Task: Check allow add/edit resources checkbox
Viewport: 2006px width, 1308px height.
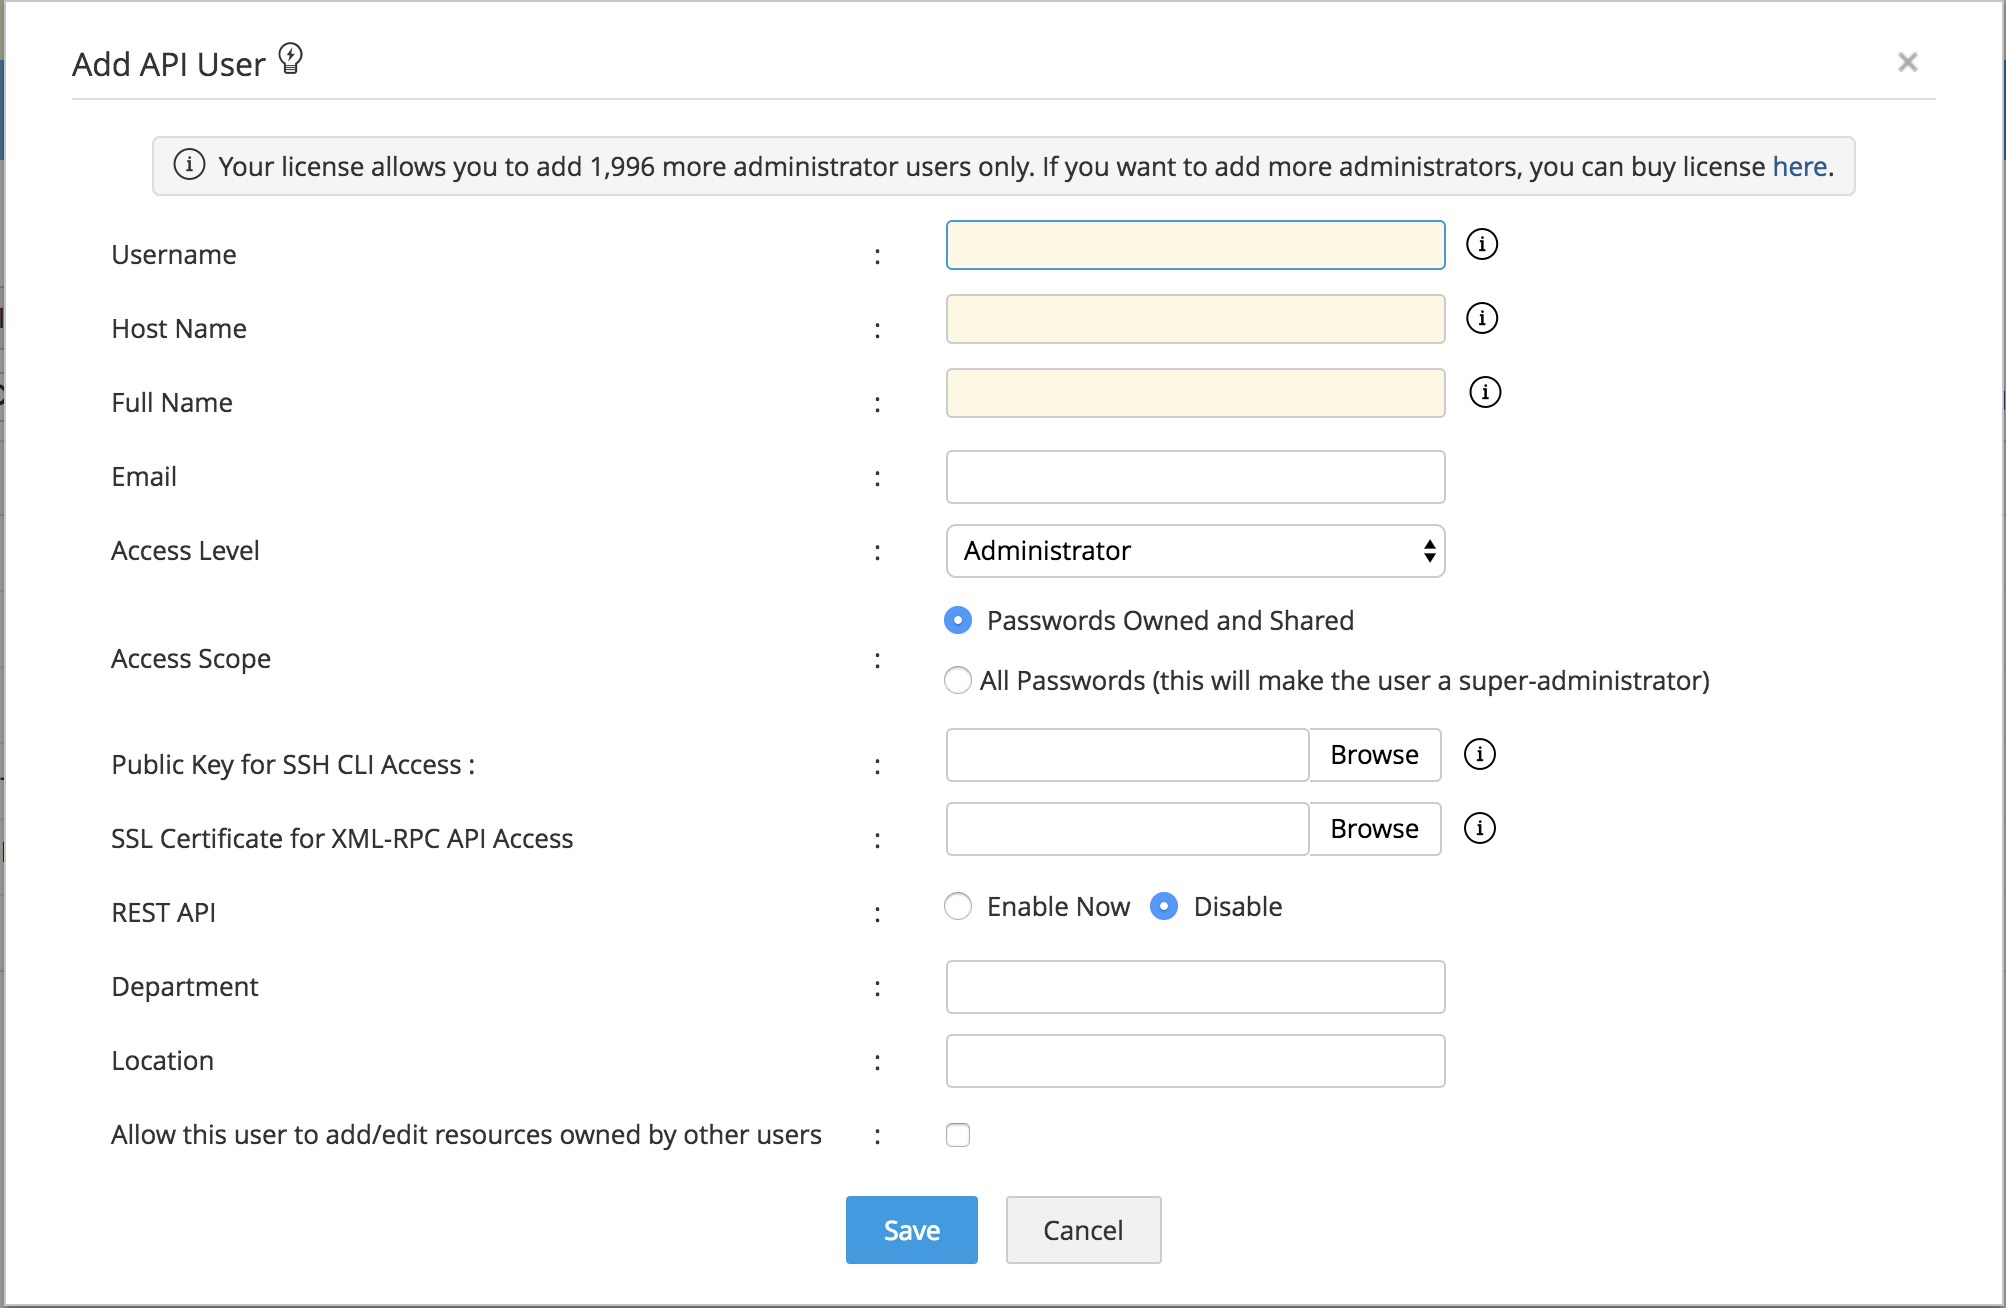Action: [958, 1135]
